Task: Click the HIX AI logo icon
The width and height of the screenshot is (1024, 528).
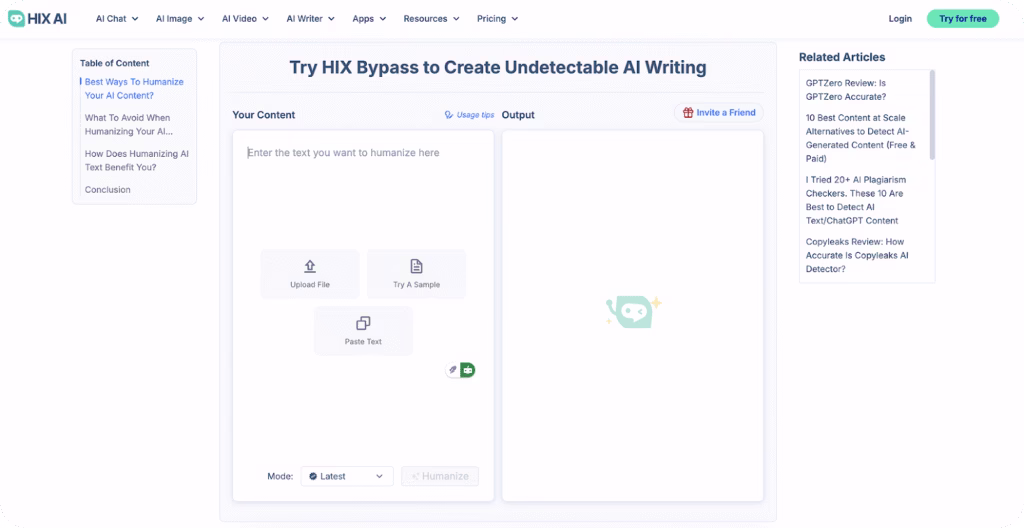Action: 16,19
